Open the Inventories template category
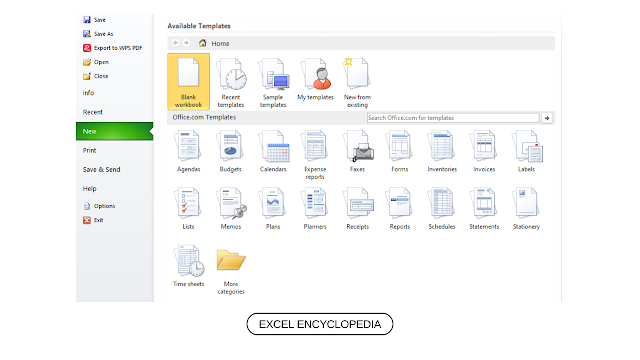 [442, 151]
